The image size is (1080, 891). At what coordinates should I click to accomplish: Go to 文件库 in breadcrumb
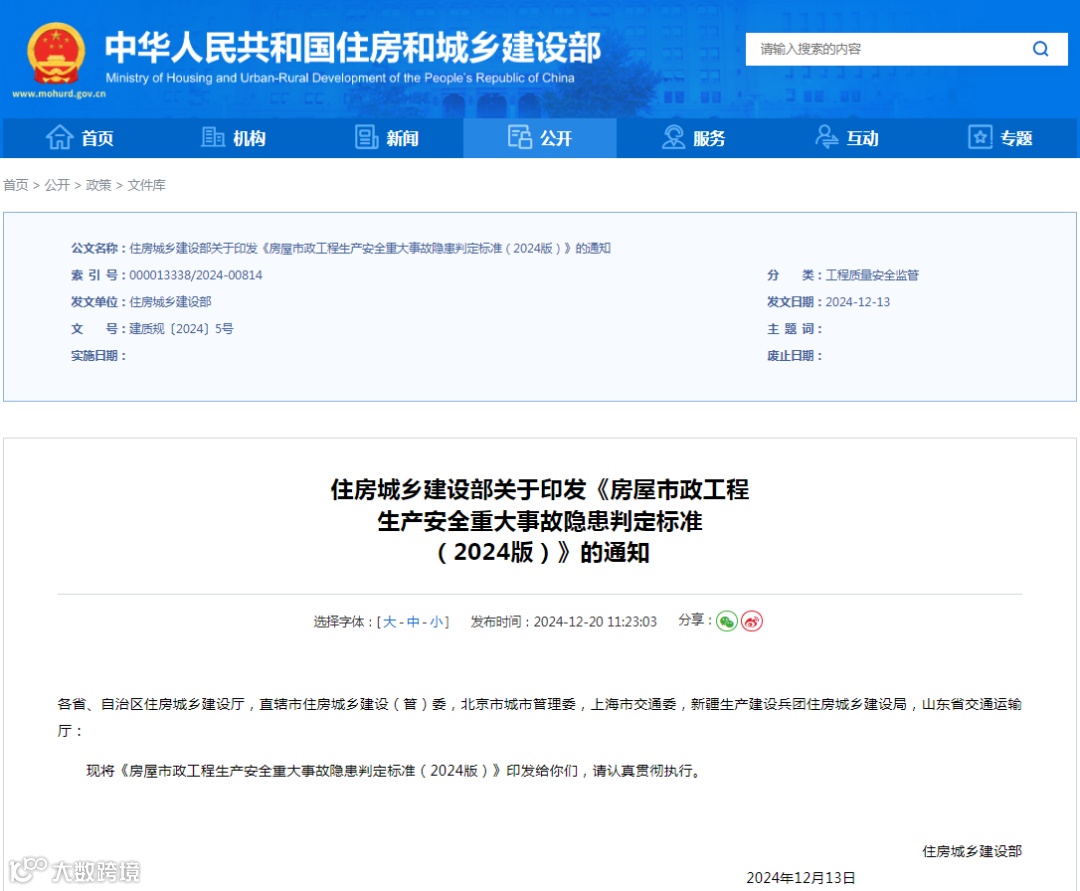(147, 185)
